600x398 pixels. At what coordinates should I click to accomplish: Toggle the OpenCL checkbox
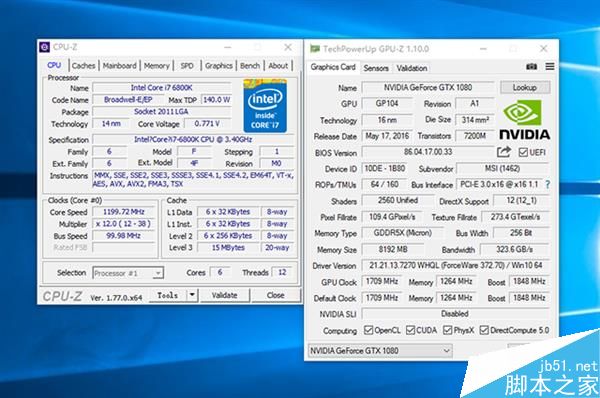tap(368, 330)
